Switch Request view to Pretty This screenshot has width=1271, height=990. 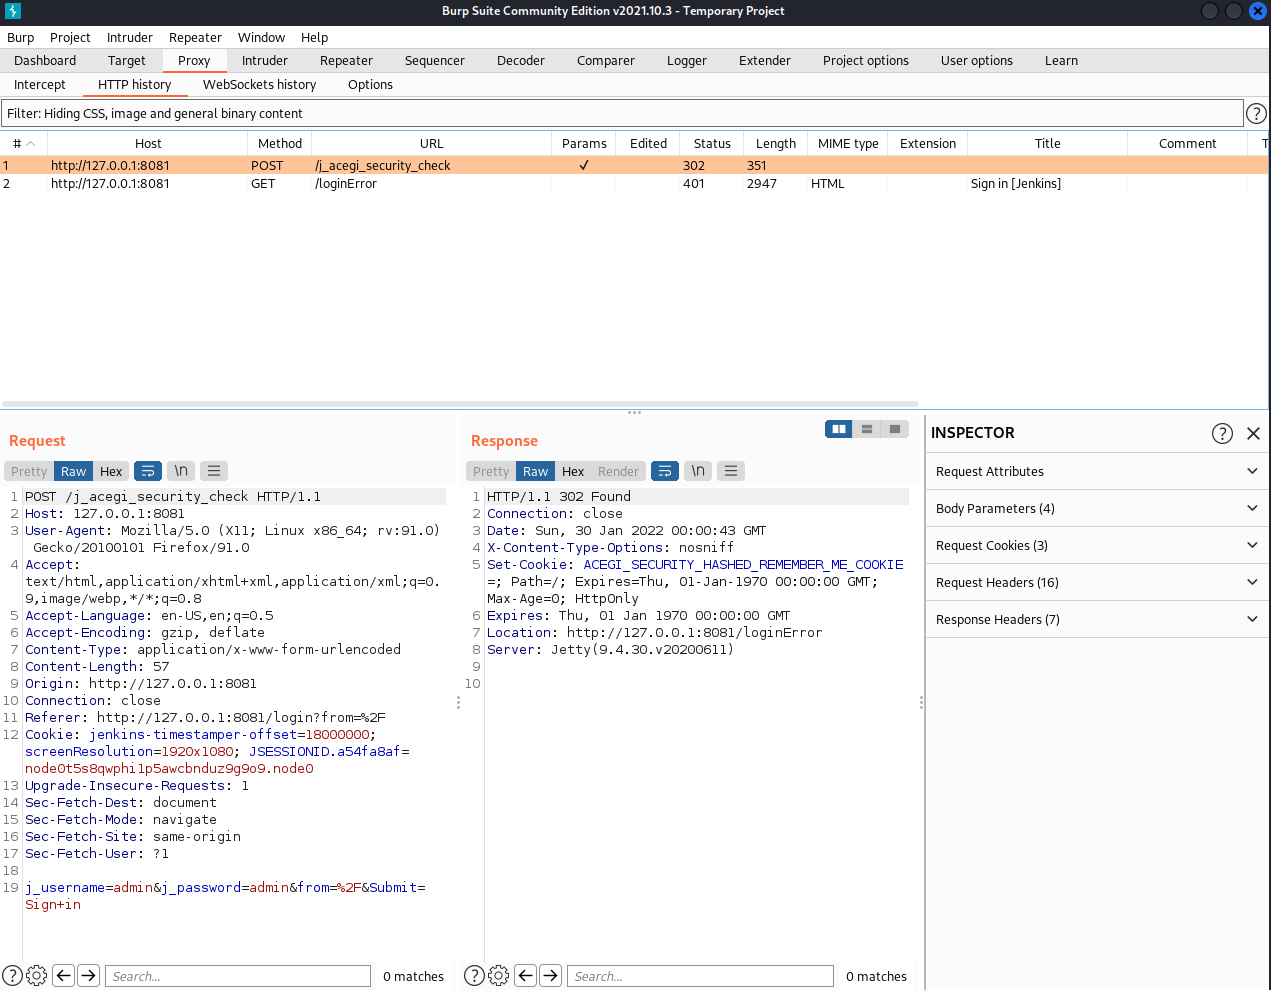[29, 472]
